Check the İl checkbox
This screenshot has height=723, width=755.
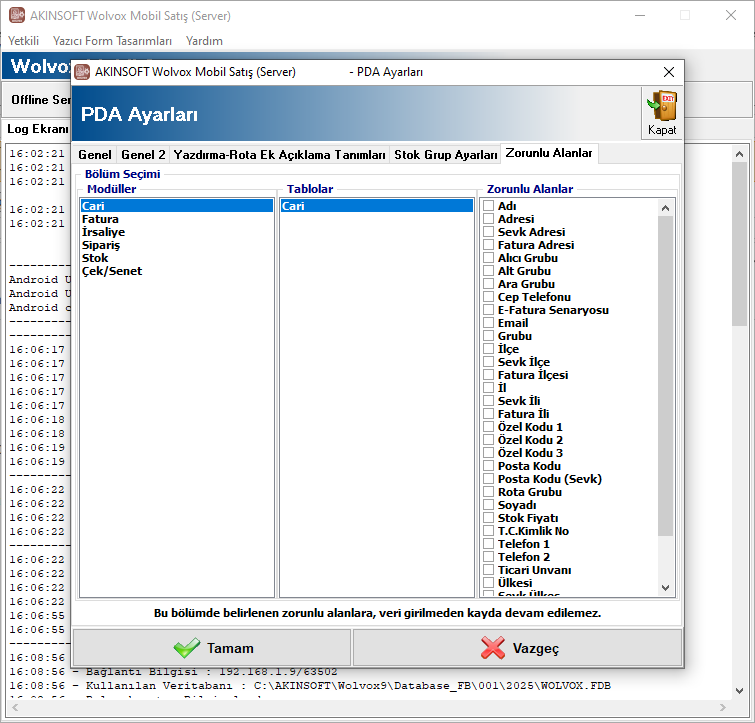pos(488,387)
